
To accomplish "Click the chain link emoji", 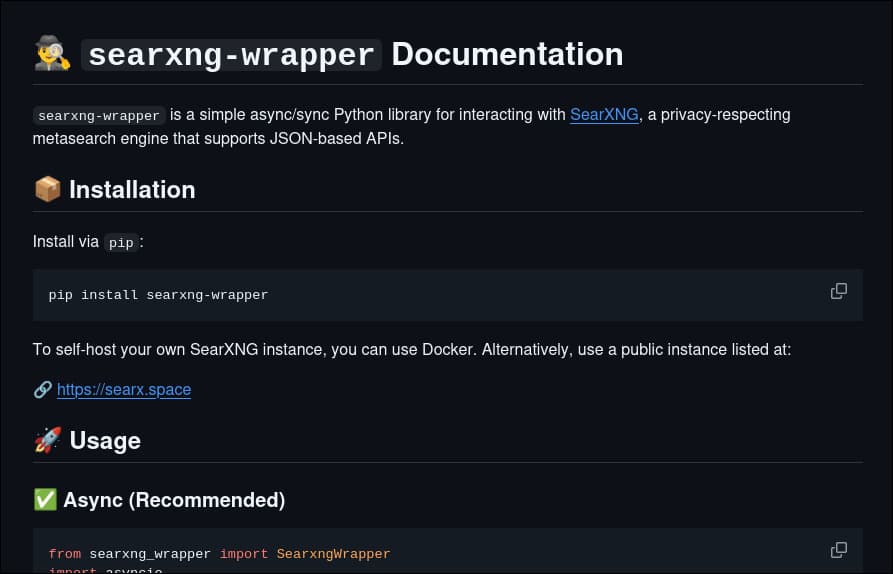I will [43, 390].
